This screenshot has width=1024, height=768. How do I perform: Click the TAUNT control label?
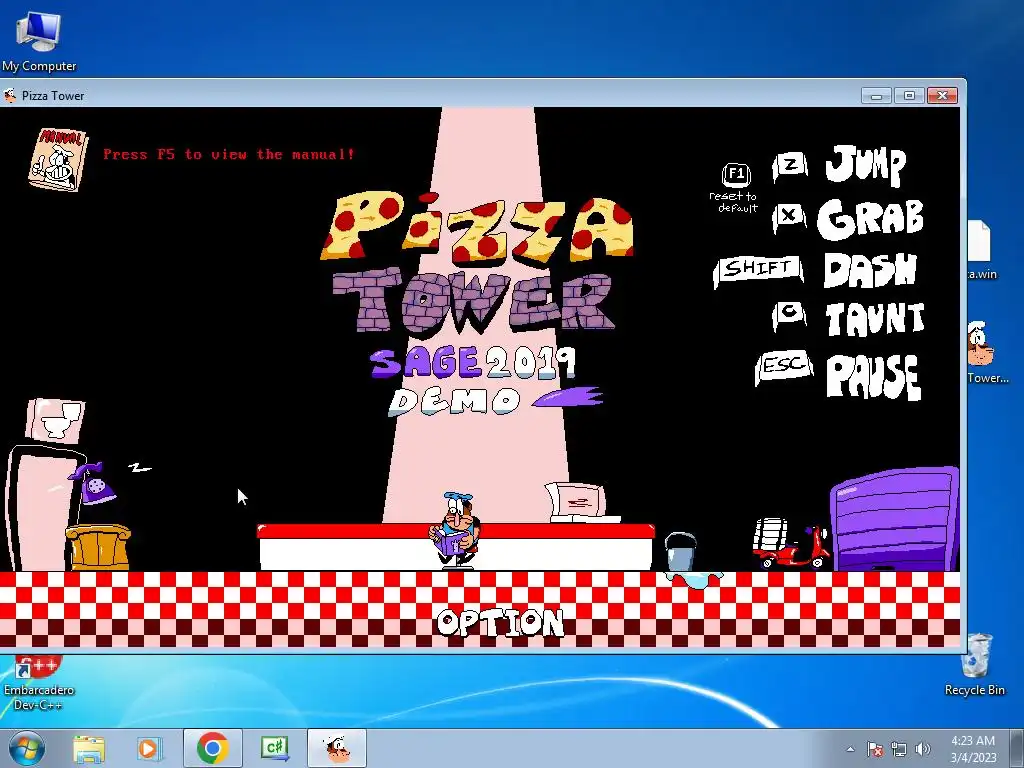875,319
